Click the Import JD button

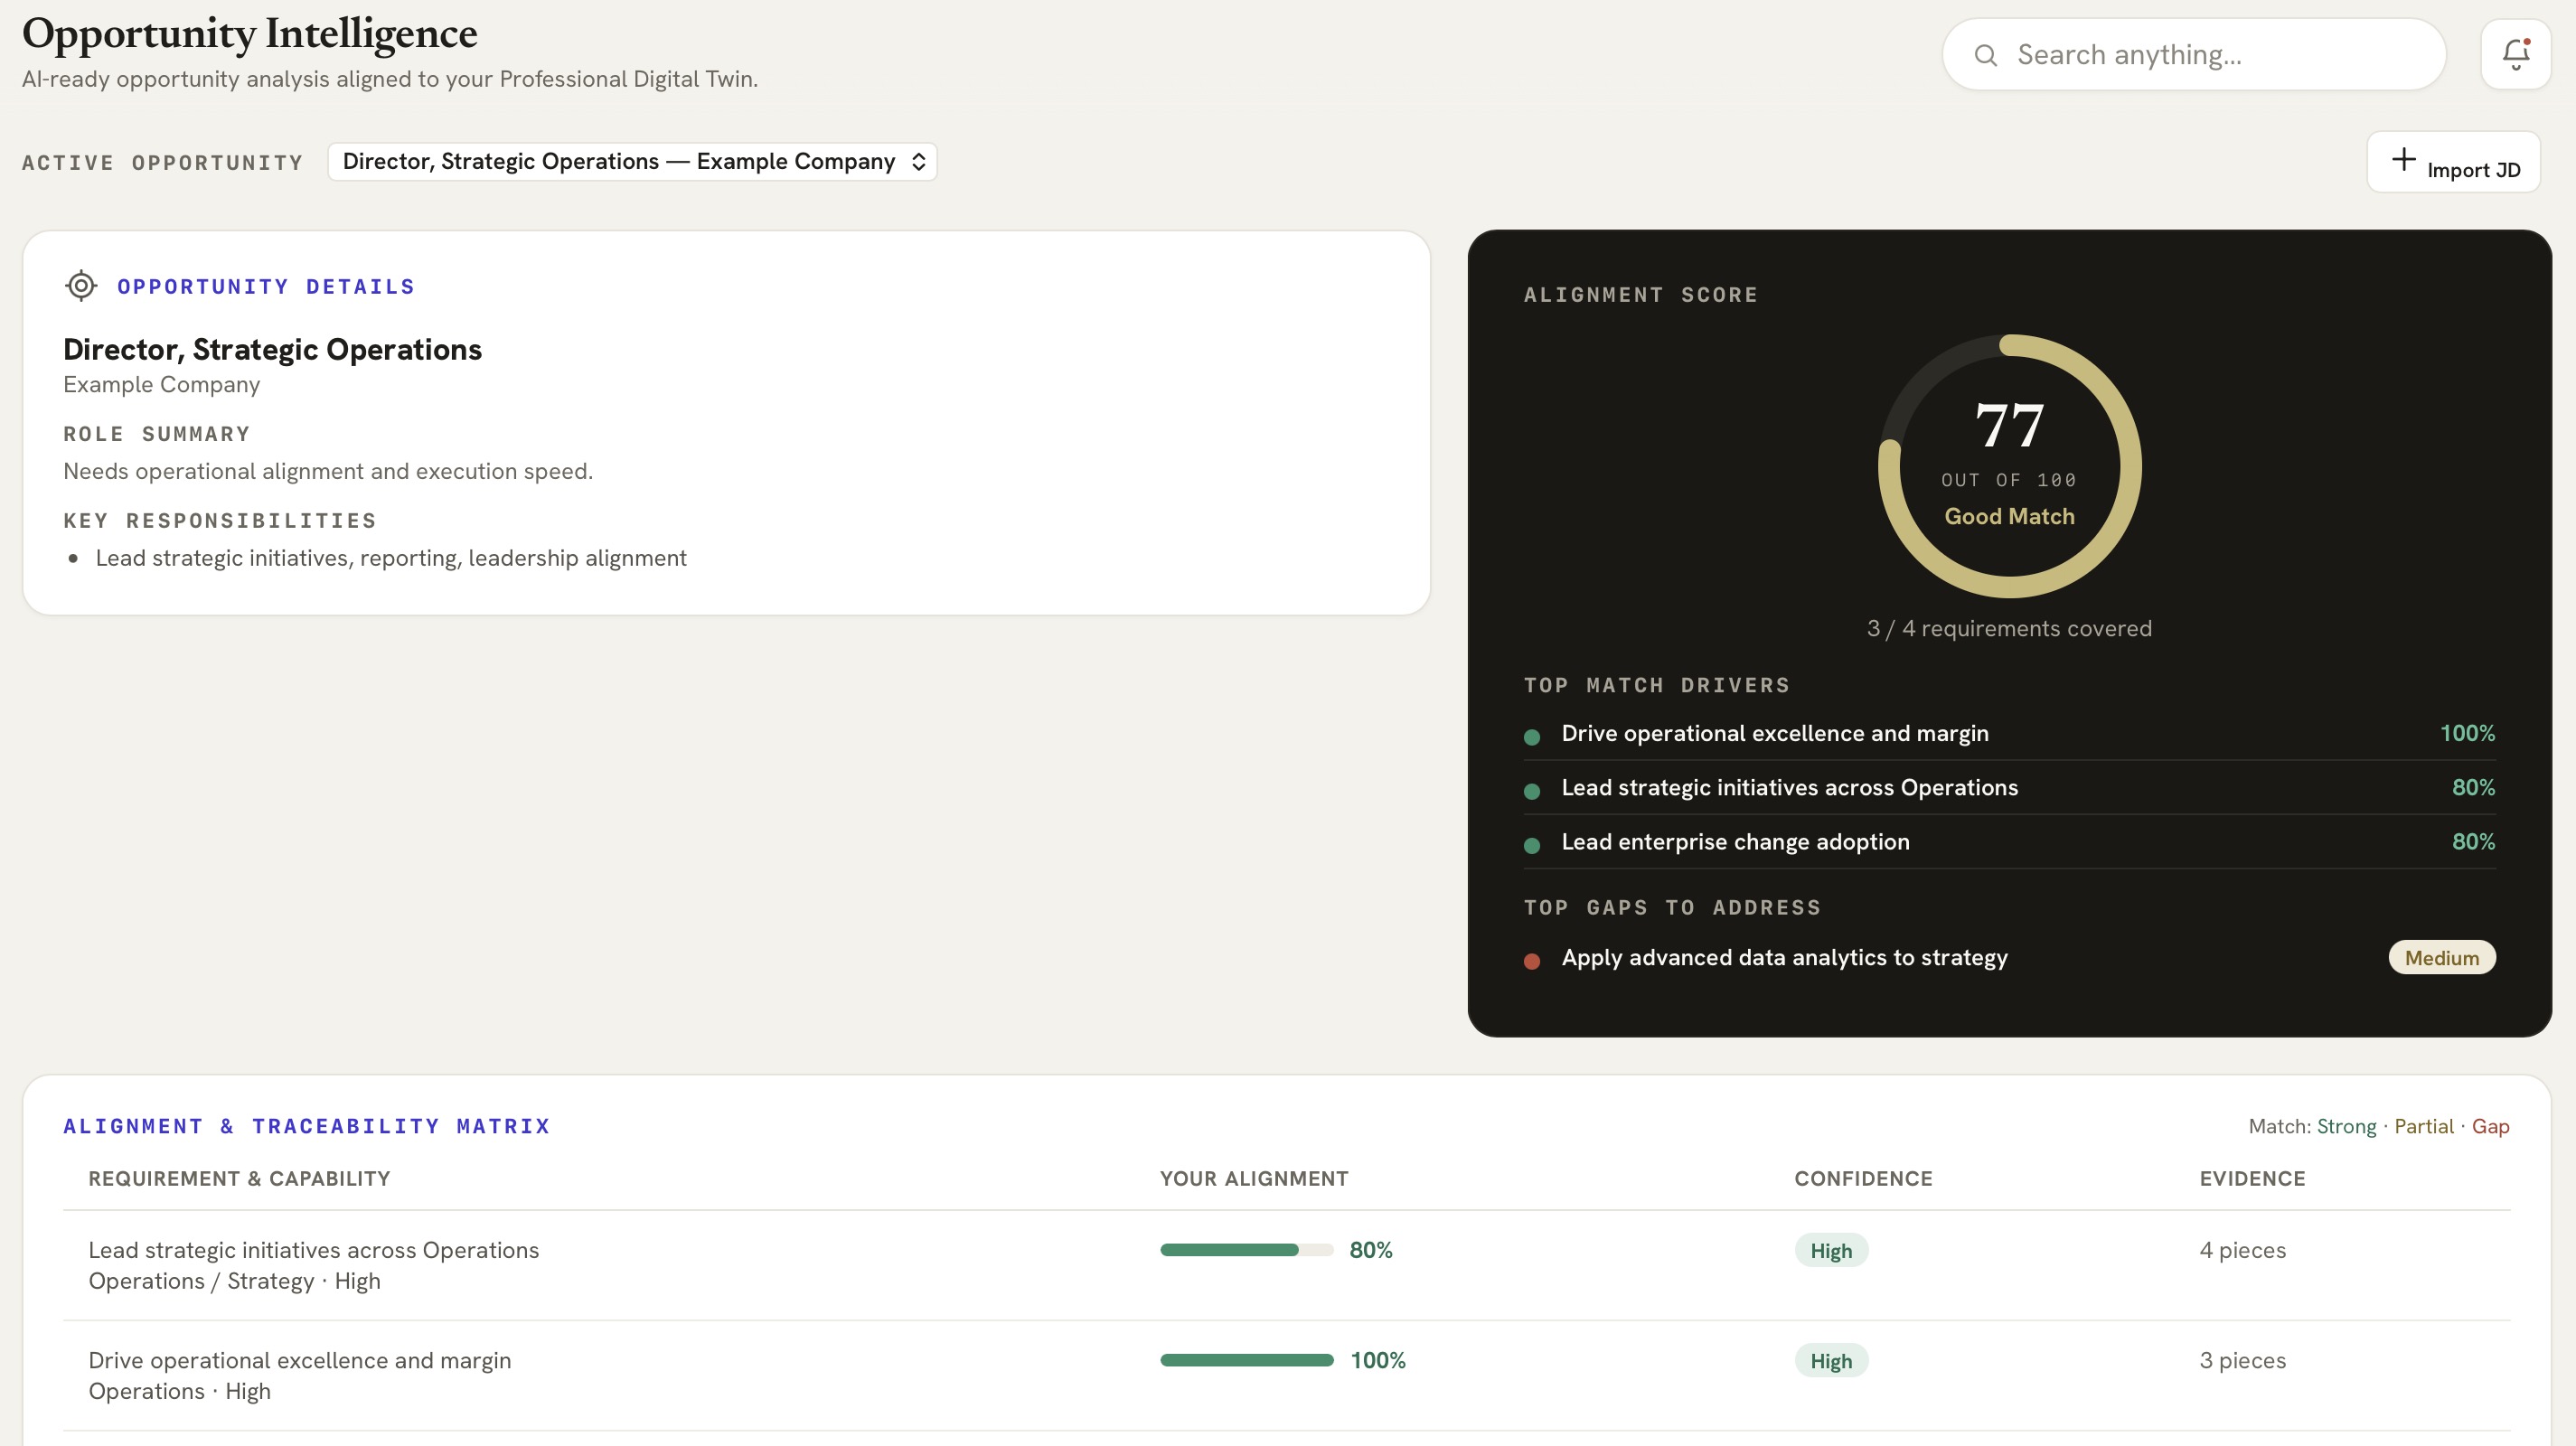(x=2454, y=162)
